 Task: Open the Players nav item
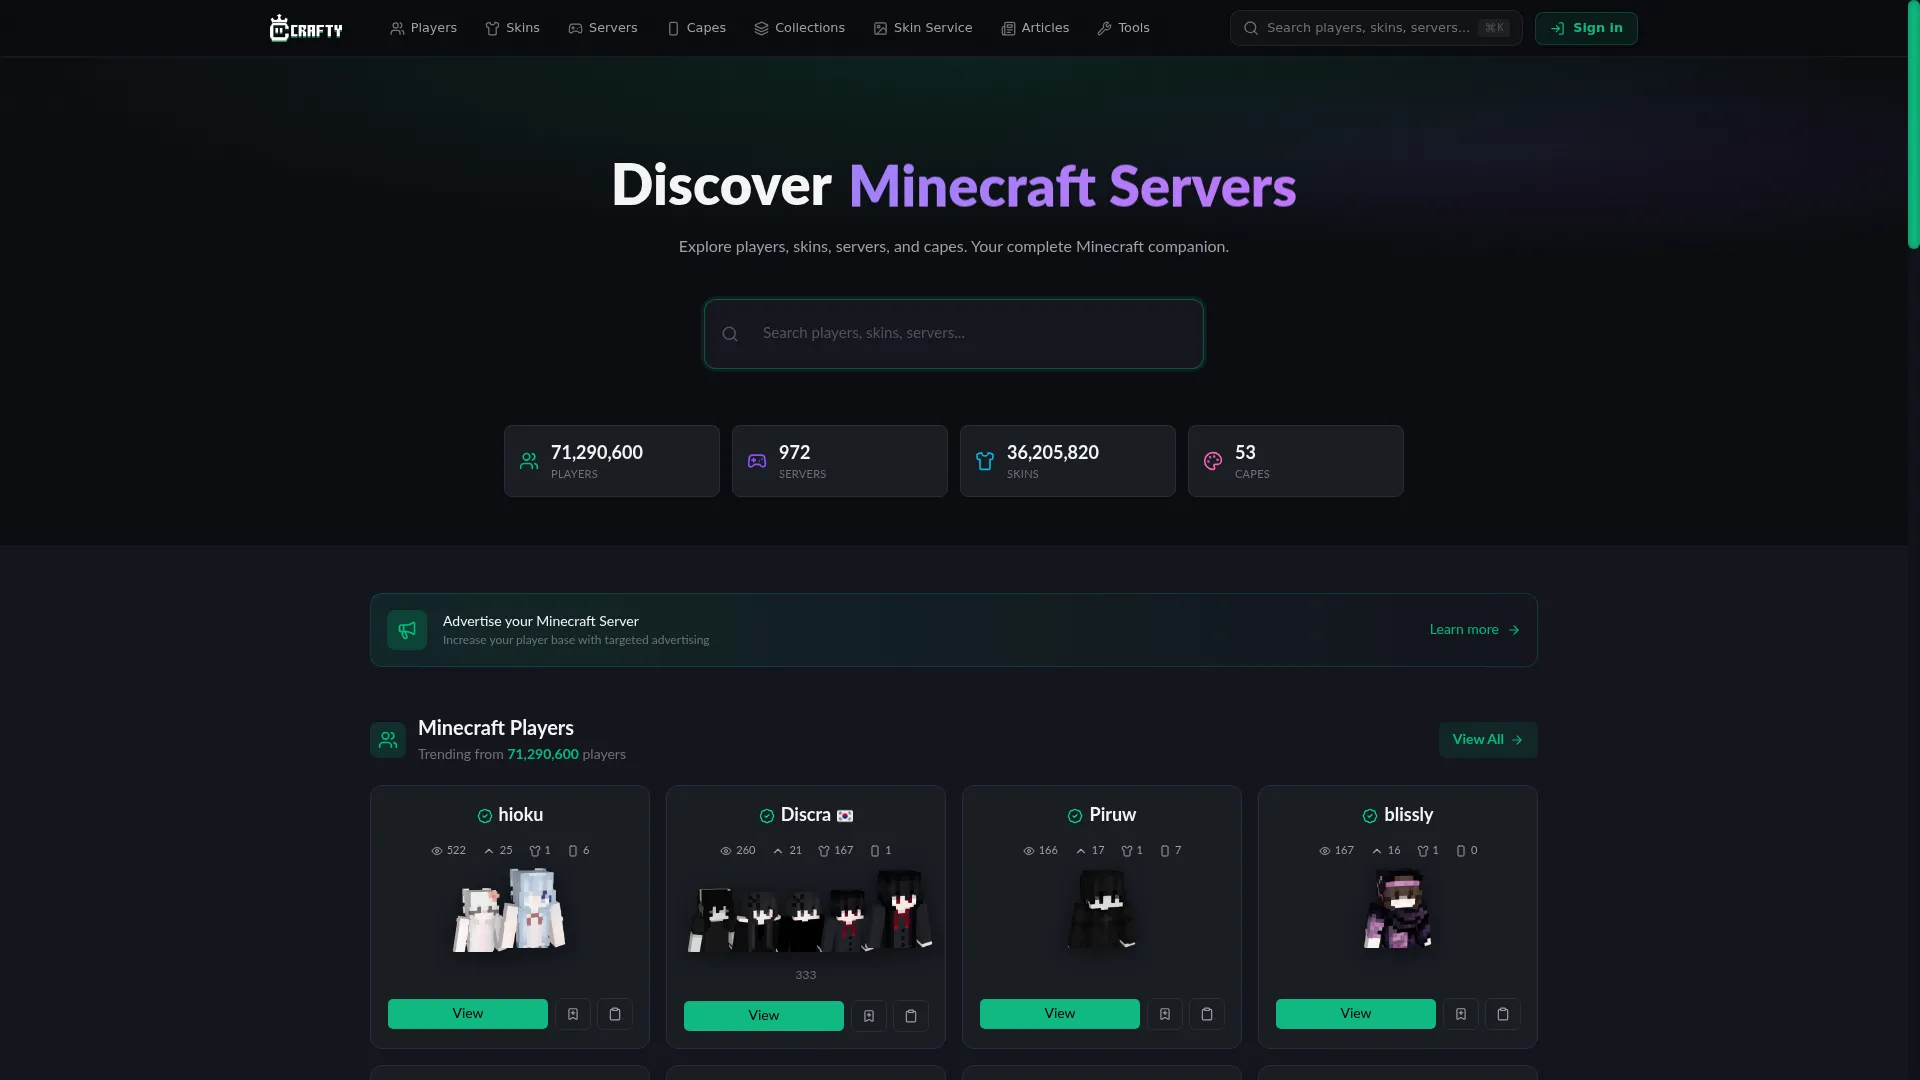point(423,28)
